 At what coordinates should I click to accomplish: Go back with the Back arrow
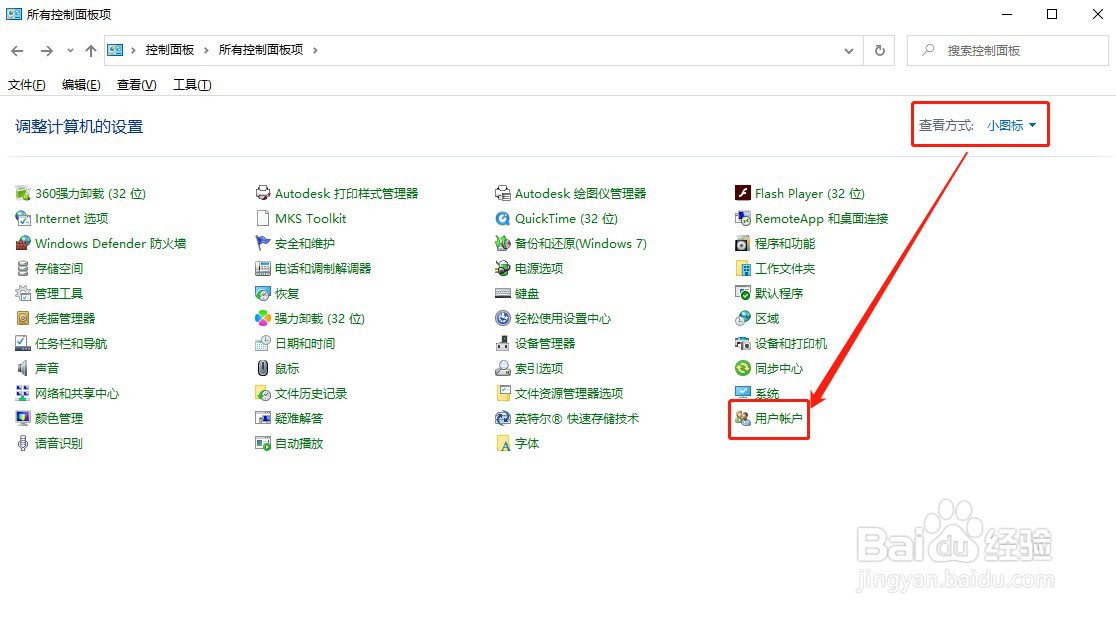tap(18, 51)
